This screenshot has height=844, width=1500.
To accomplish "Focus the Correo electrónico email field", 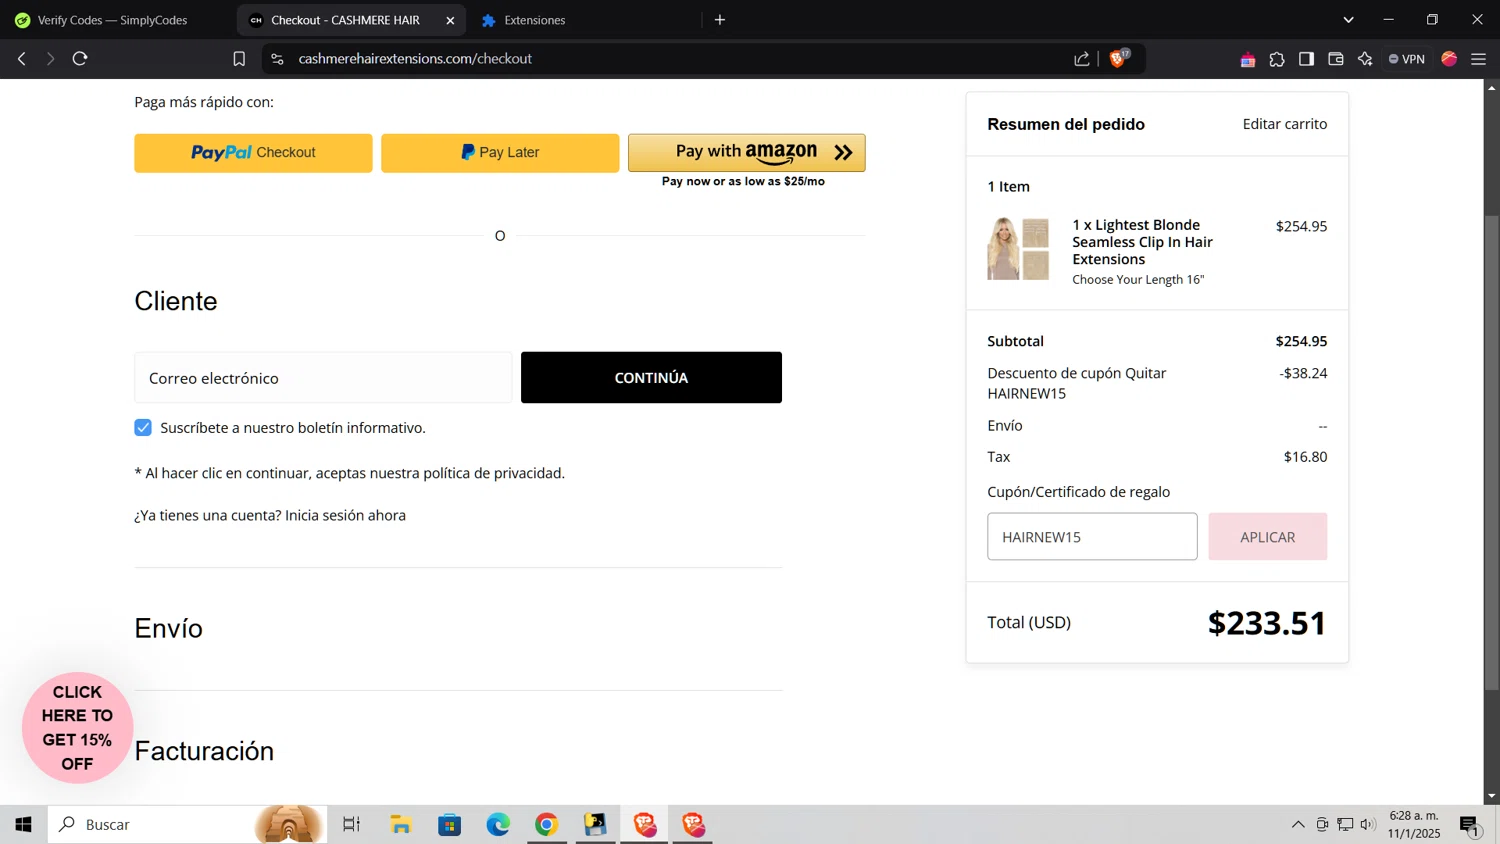I will pyautogui.click(x=323, y=378).
